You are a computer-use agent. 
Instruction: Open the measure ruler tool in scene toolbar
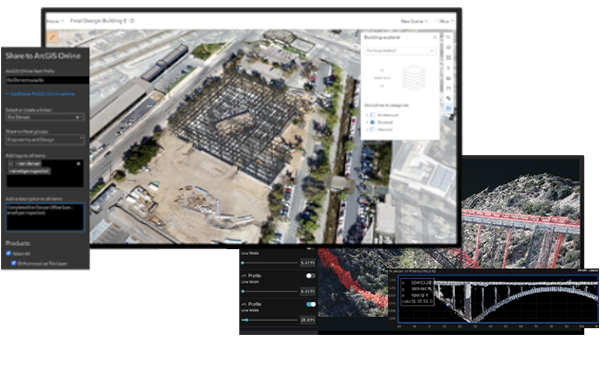448,98
